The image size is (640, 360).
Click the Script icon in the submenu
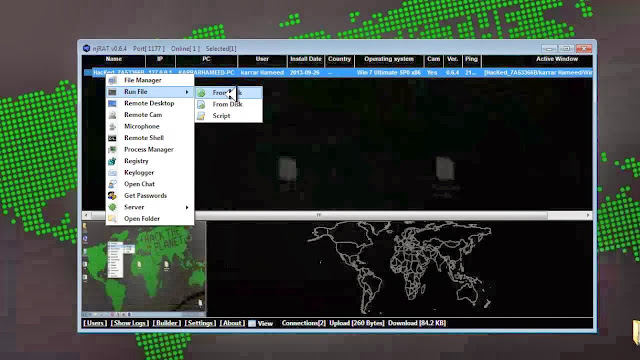coord(201,116)
